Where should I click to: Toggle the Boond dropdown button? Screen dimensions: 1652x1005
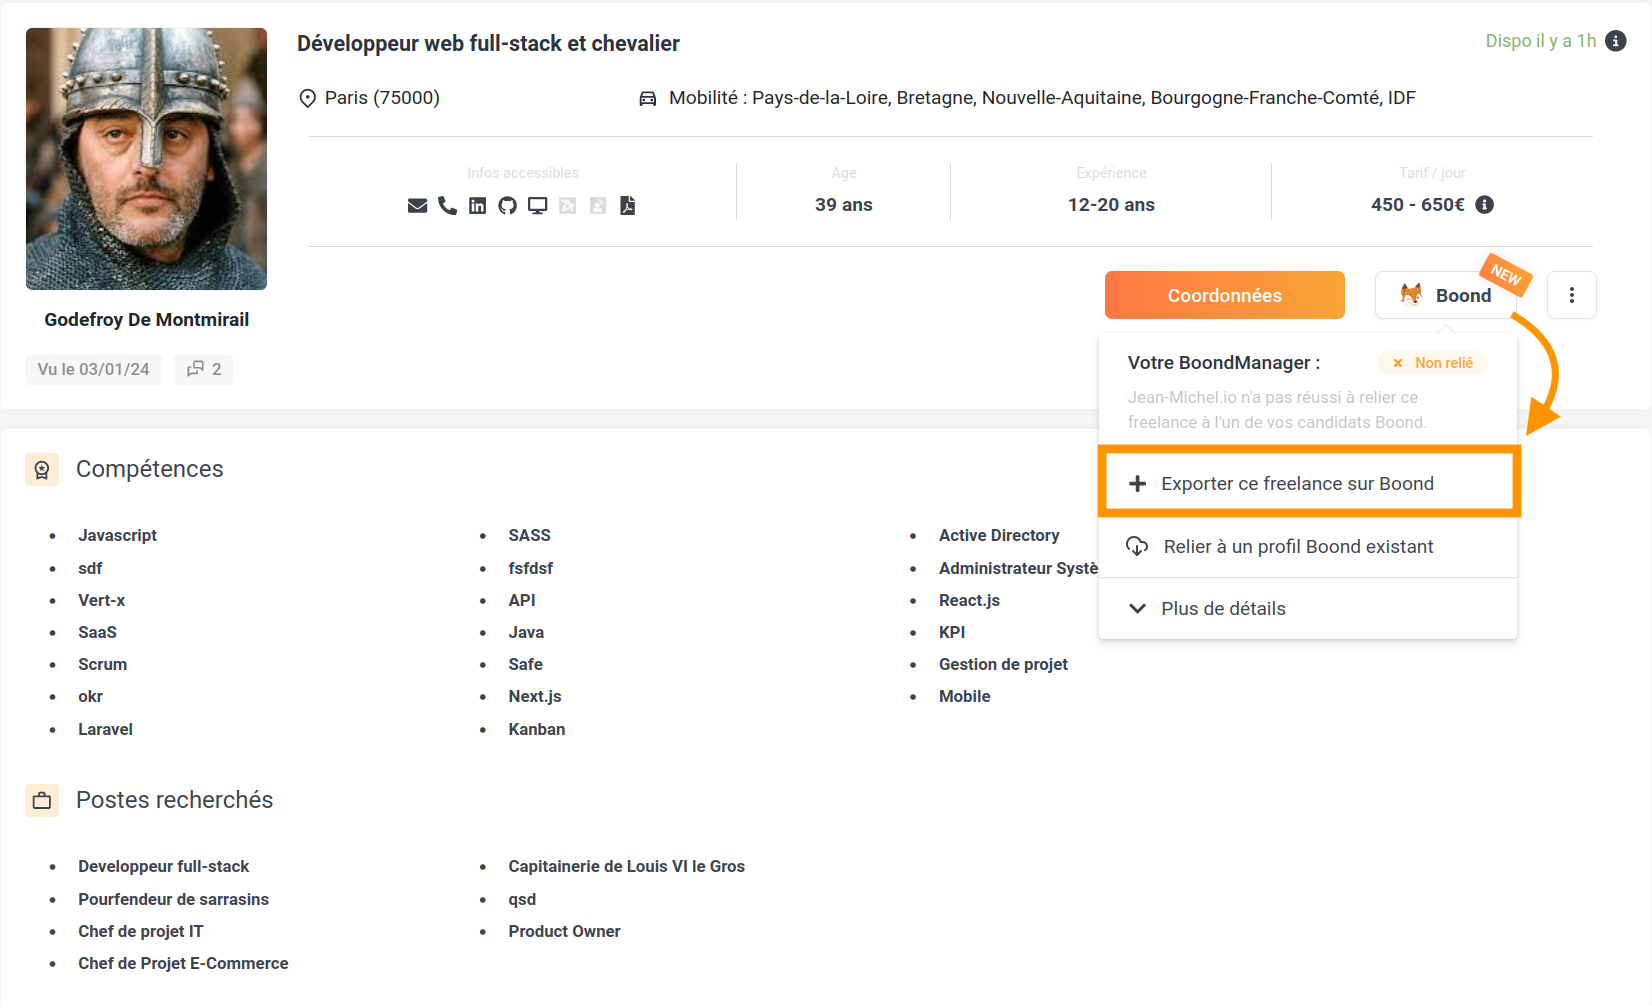coord(1445,295)
